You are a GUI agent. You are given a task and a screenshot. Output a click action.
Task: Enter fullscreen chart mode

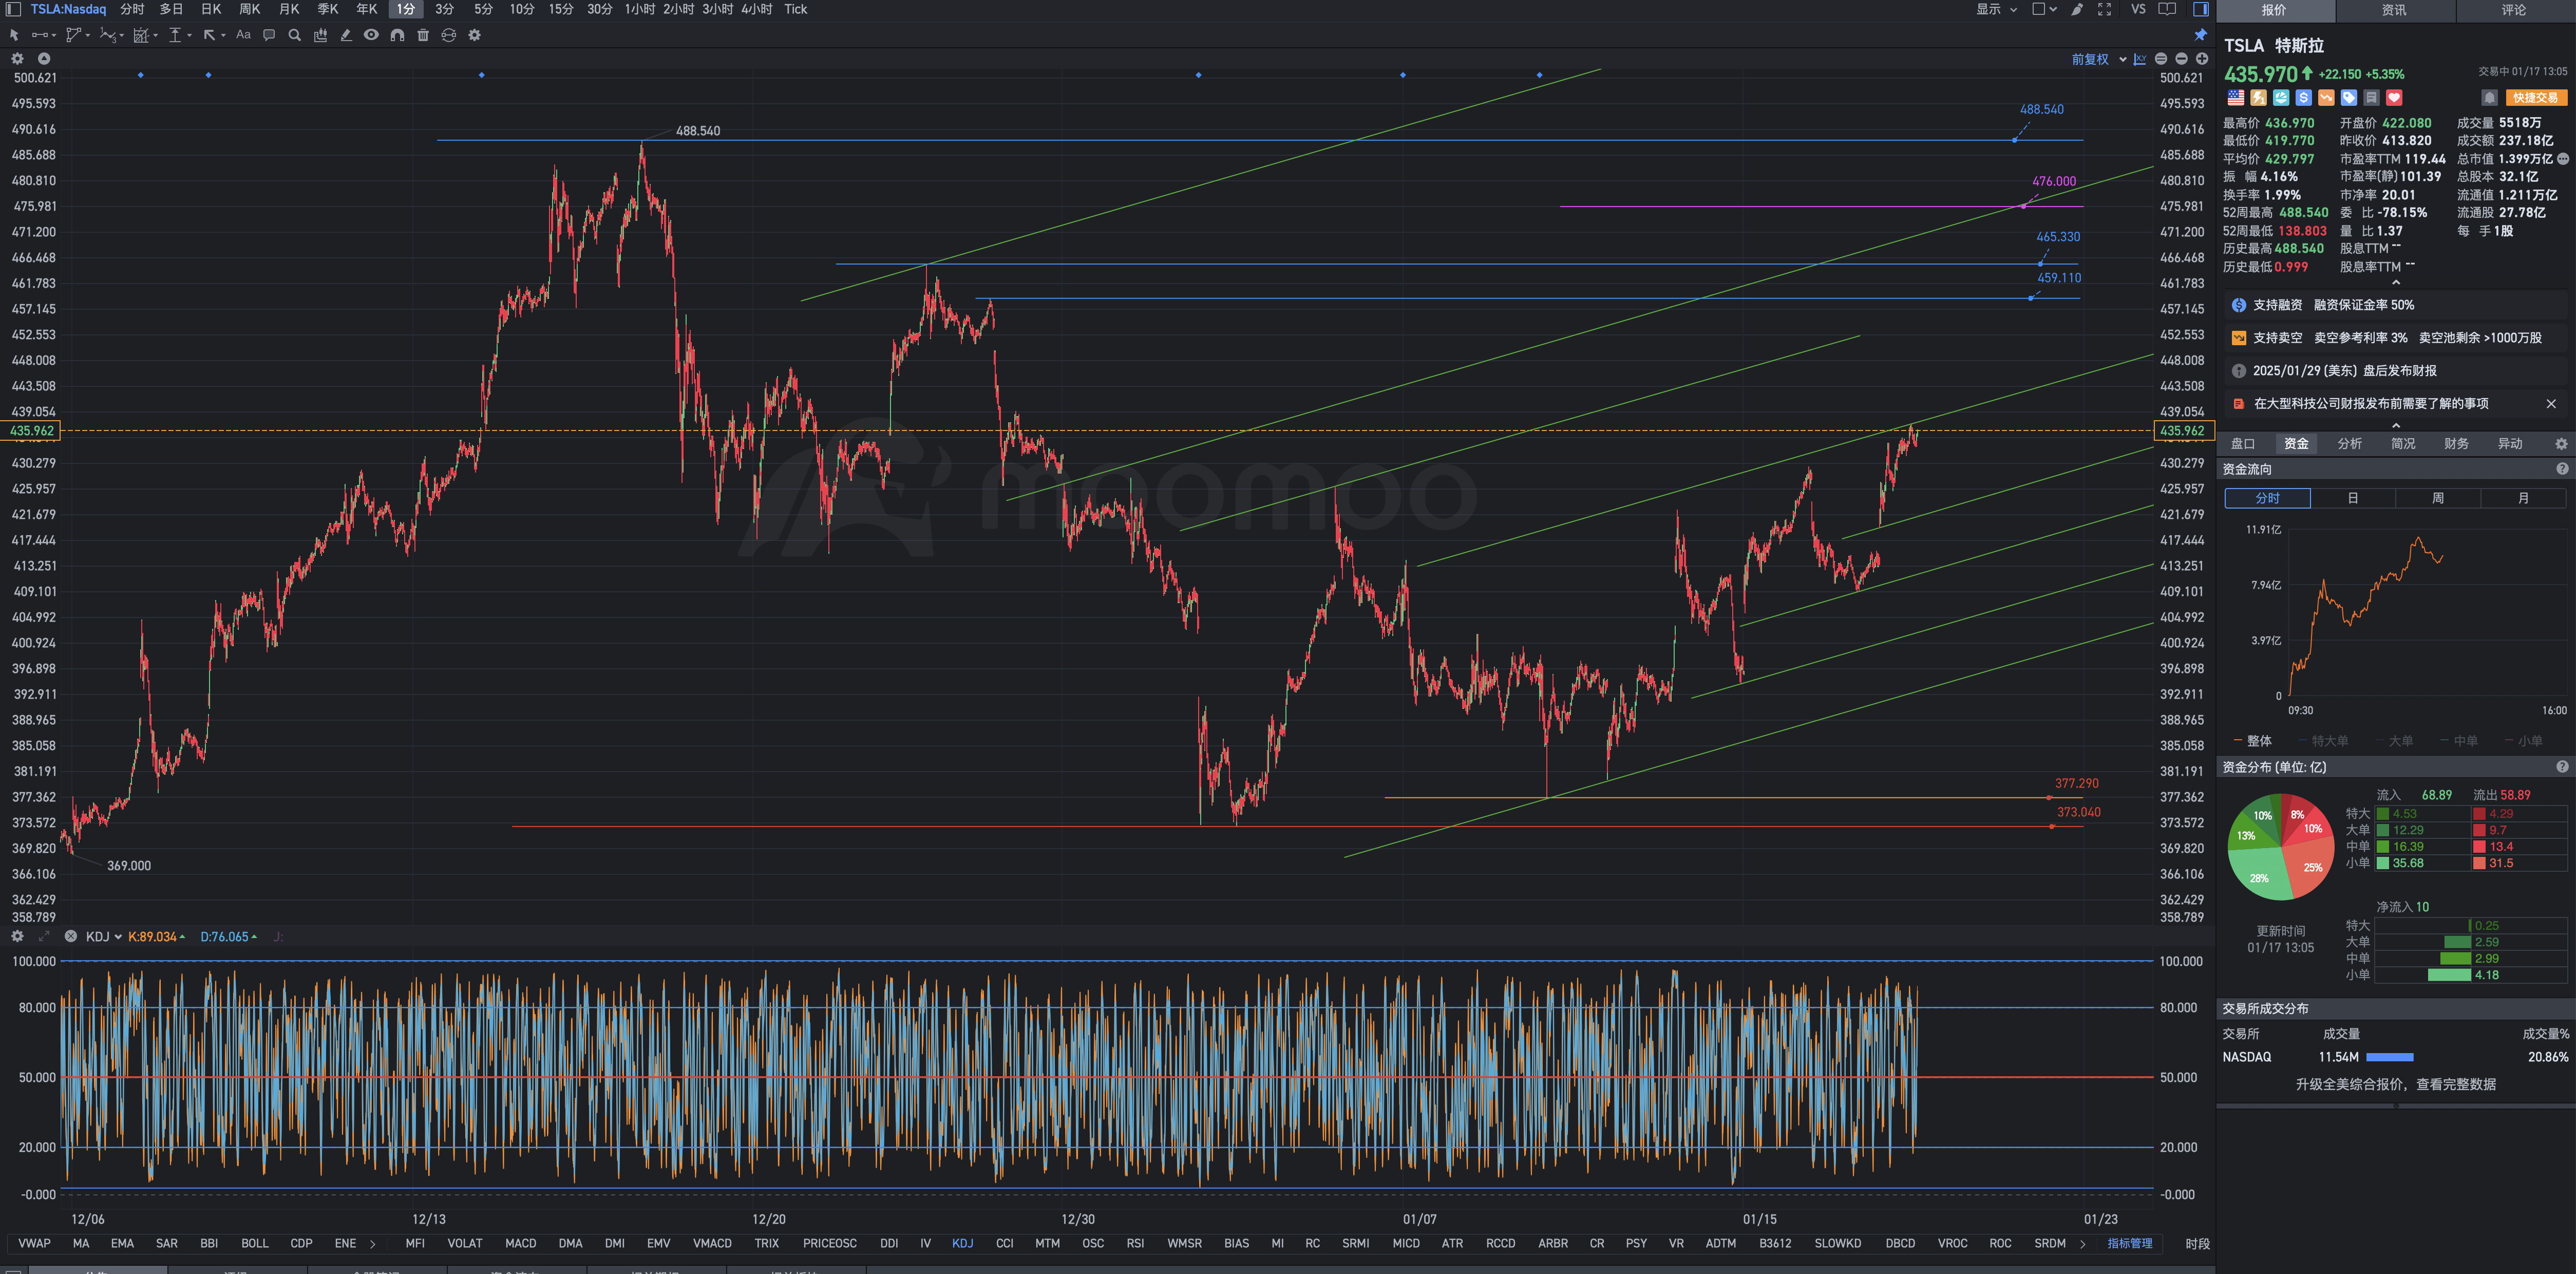(2105, 9)
